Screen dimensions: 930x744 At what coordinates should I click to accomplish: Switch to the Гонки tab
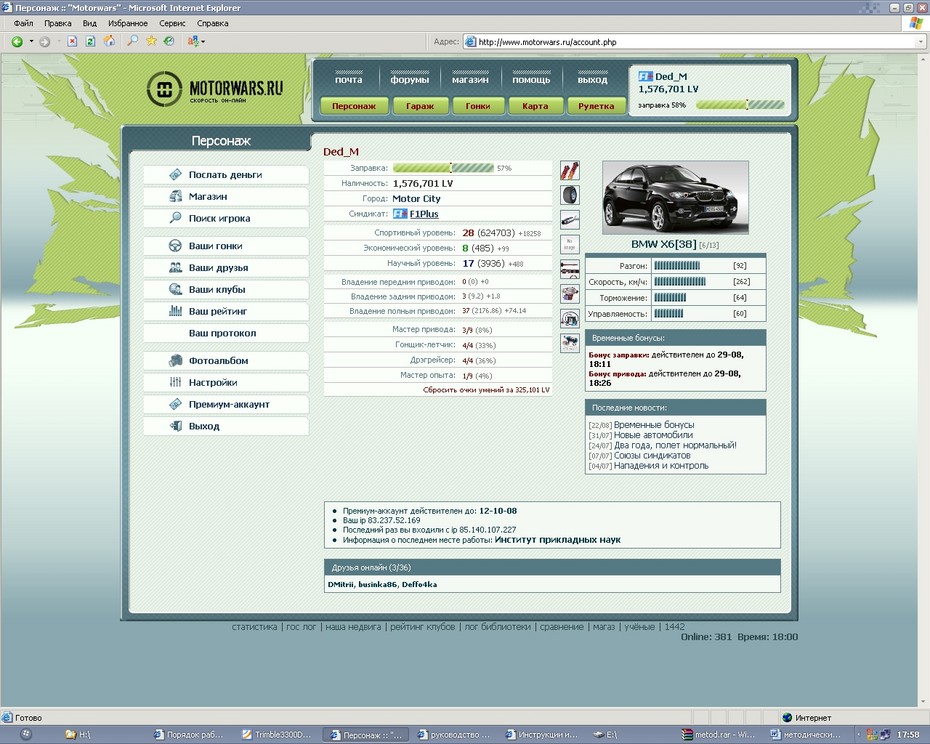click(x=478, y=106)
